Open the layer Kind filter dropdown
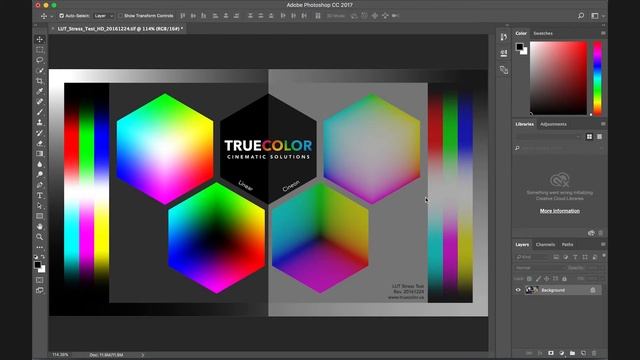 pyautogui.click(x=532, y=257)
